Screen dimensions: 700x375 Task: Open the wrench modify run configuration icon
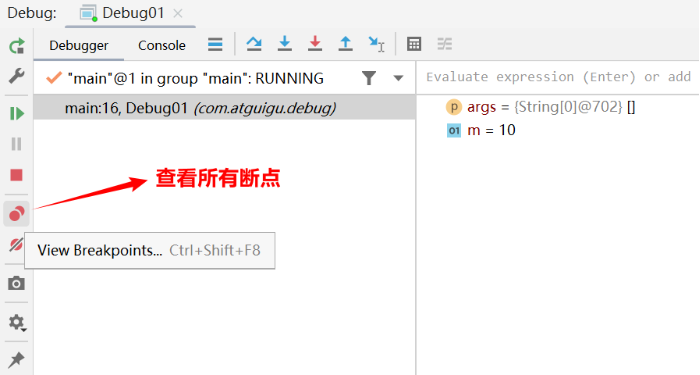17,76
